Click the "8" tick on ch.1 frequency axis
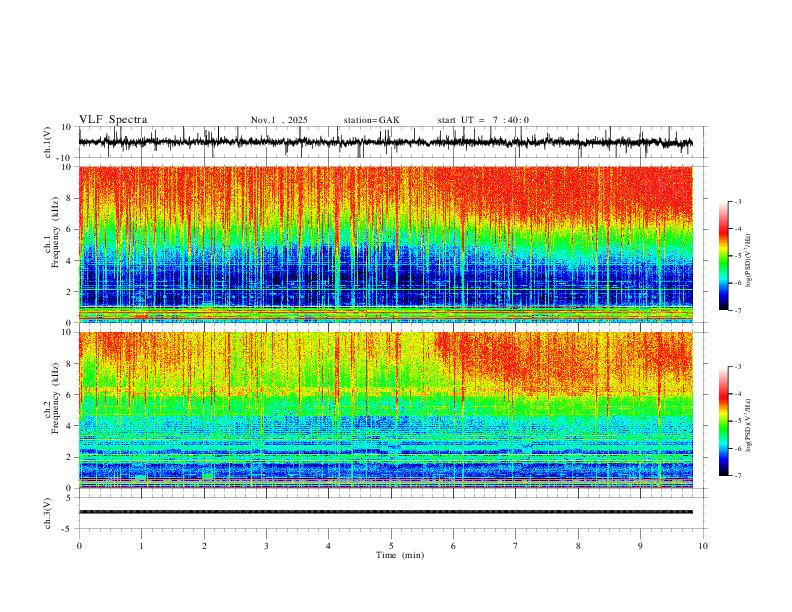The width and height of the screenshot is (792, 612). coord(70,198)
